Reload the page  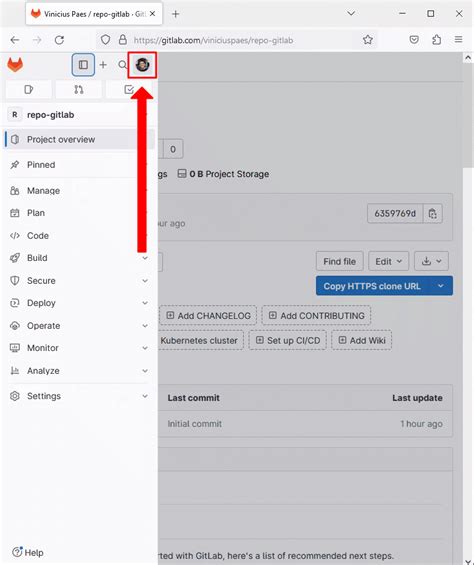click(x=59, y=40)
